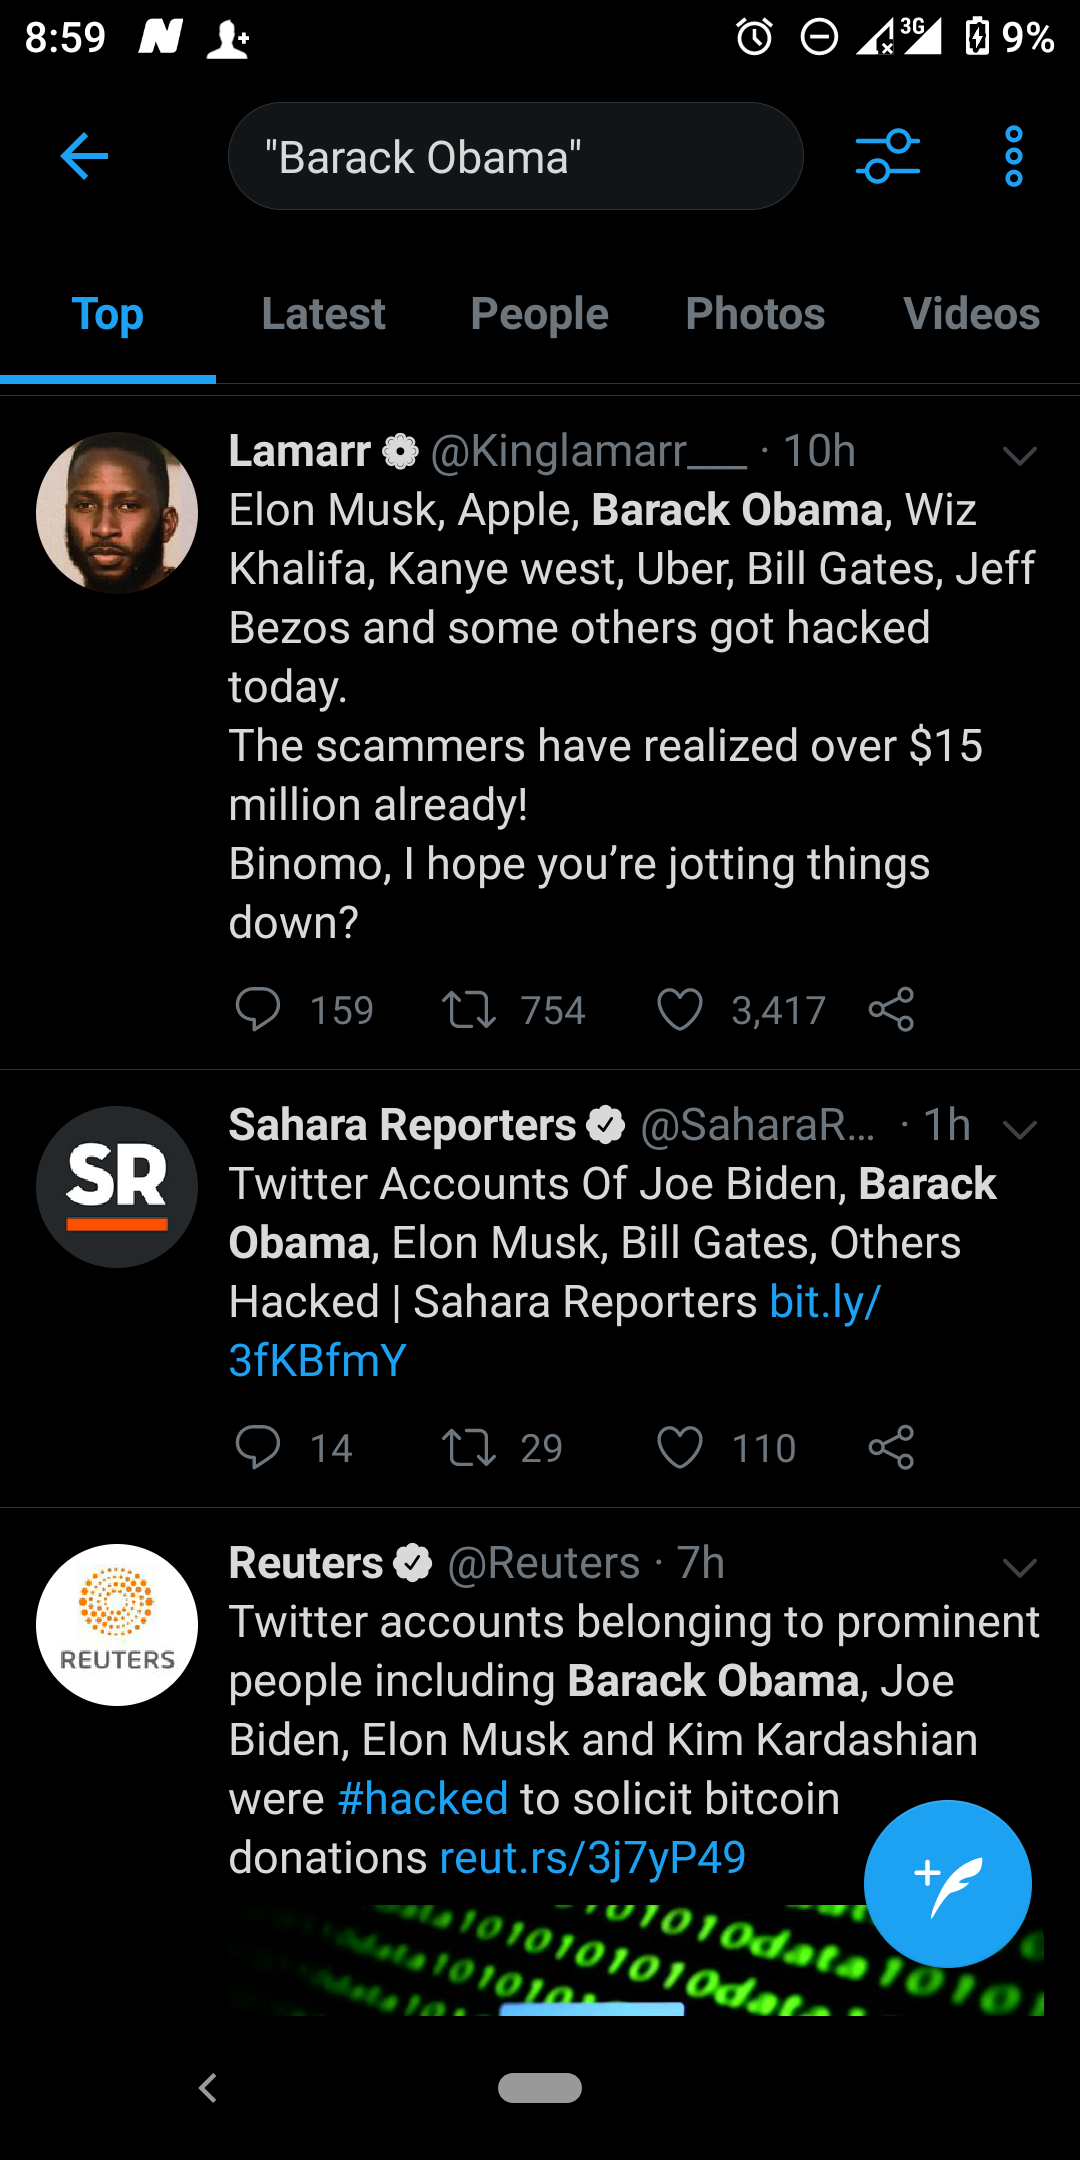This screenshot has height=2160, width=1080.
Task: Expand options for Lamarr's tweet
Action: 1019,456
